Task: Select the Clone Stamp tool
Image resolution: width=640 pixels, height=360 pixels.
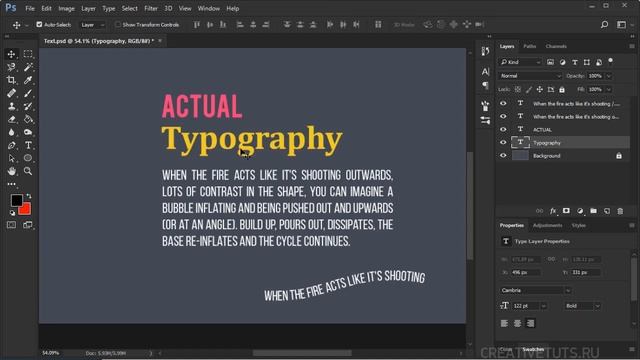Action: [11, 106]
